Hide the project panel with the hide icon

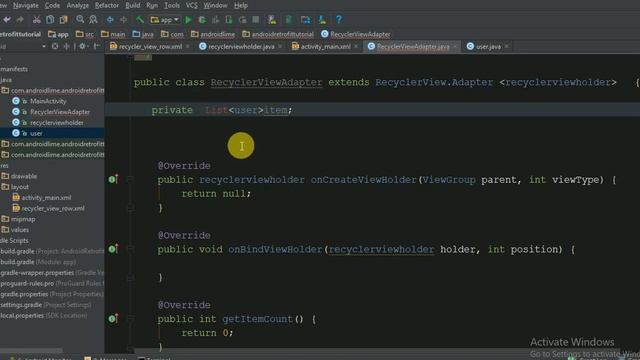pyautogui.click(x=97, y=47)
